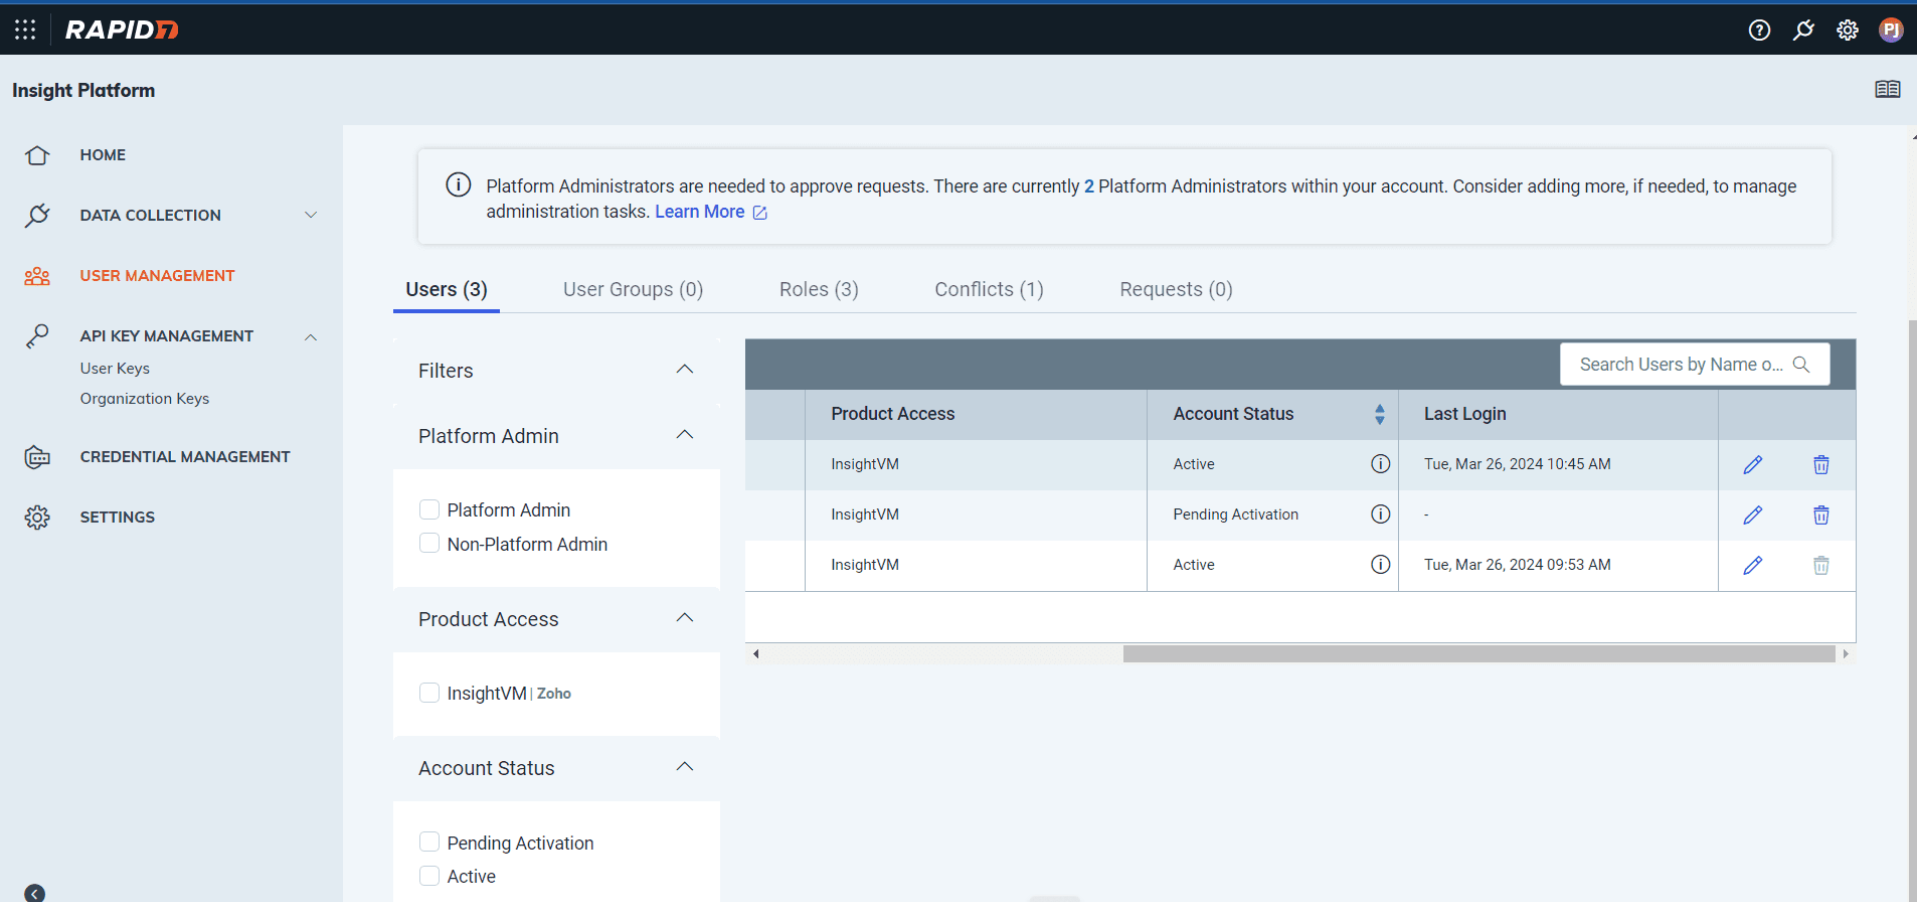Screen dimensions: 1917x902
Task: Collapse the Account Status filter section
Action: click(684, 767)
